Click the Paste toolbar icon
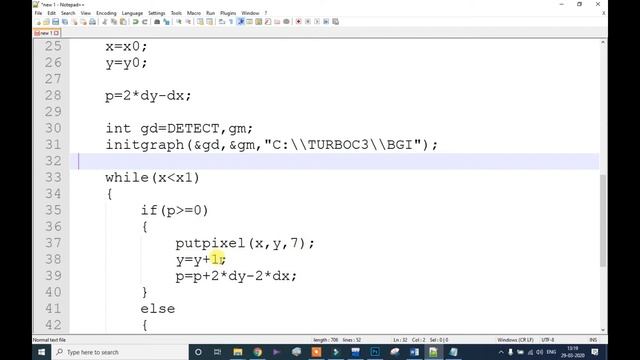This screenshot has width=640, height=360. coord(123,22)
